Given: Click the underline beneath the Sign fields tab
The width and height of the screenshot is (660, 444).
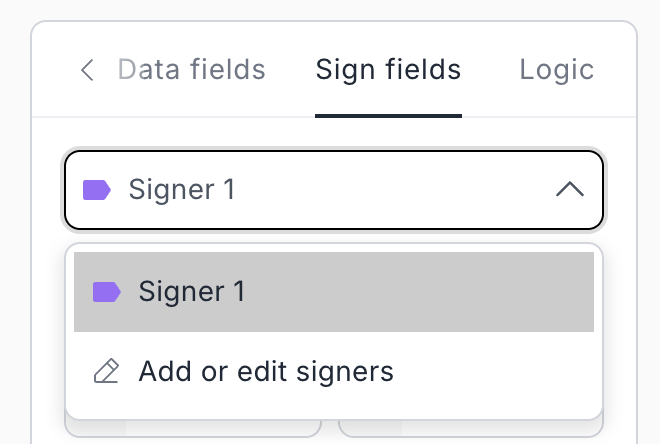Looking at the screenshot, I should 388,116.
